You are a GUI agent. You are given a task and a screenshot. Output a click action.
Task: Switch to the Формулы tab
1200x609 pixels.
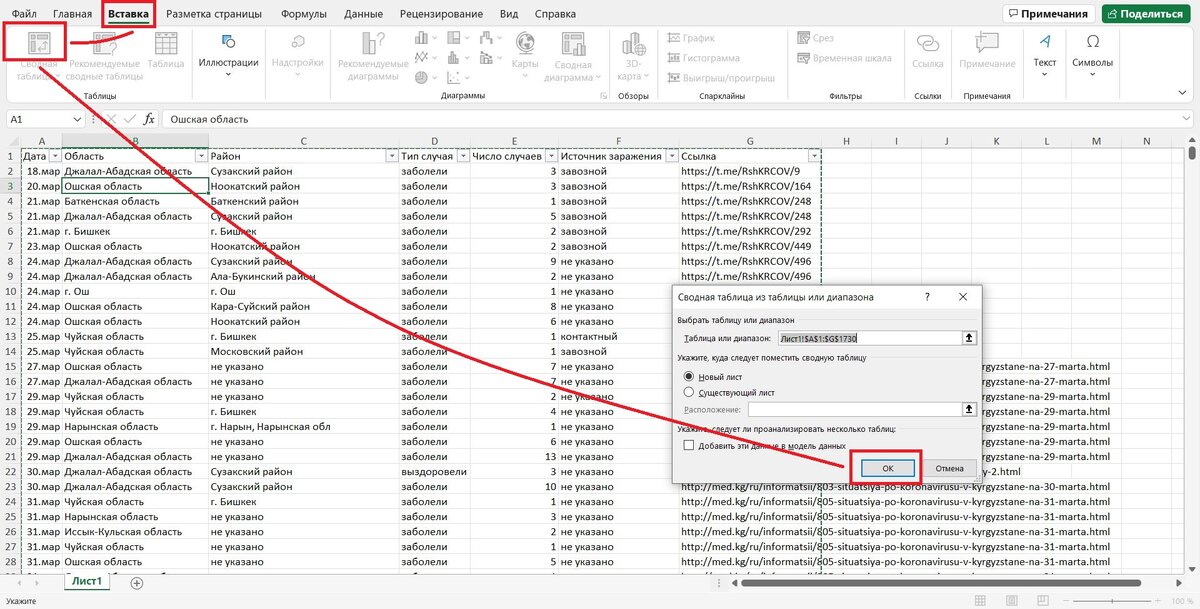click(x=304, y=15)
